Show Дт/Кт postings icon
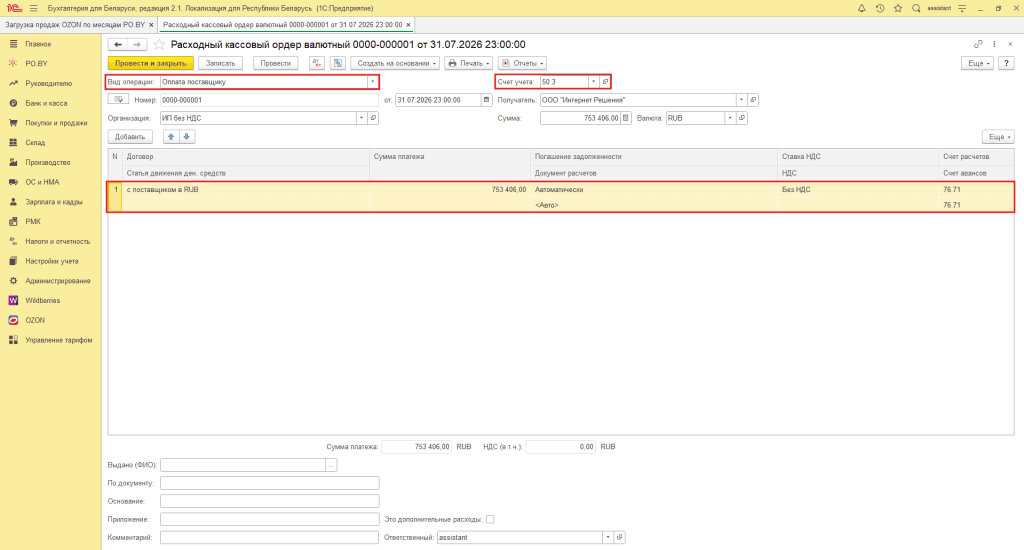The height and width of the screenshot is (550, 1024). [x=317, y=63]
